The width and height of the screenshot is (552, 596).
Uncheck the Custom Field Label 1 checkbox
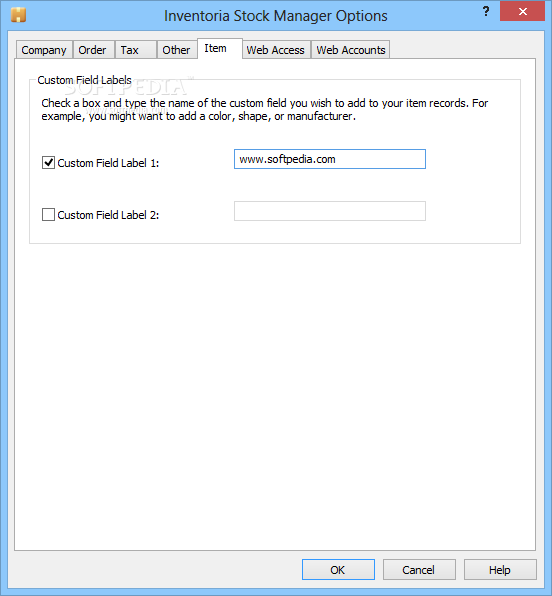pos(48,163)
